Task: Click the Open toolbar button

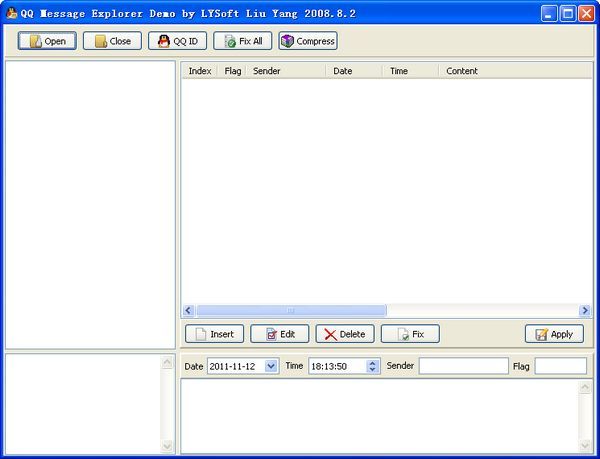Action: [x=47, y=41]
